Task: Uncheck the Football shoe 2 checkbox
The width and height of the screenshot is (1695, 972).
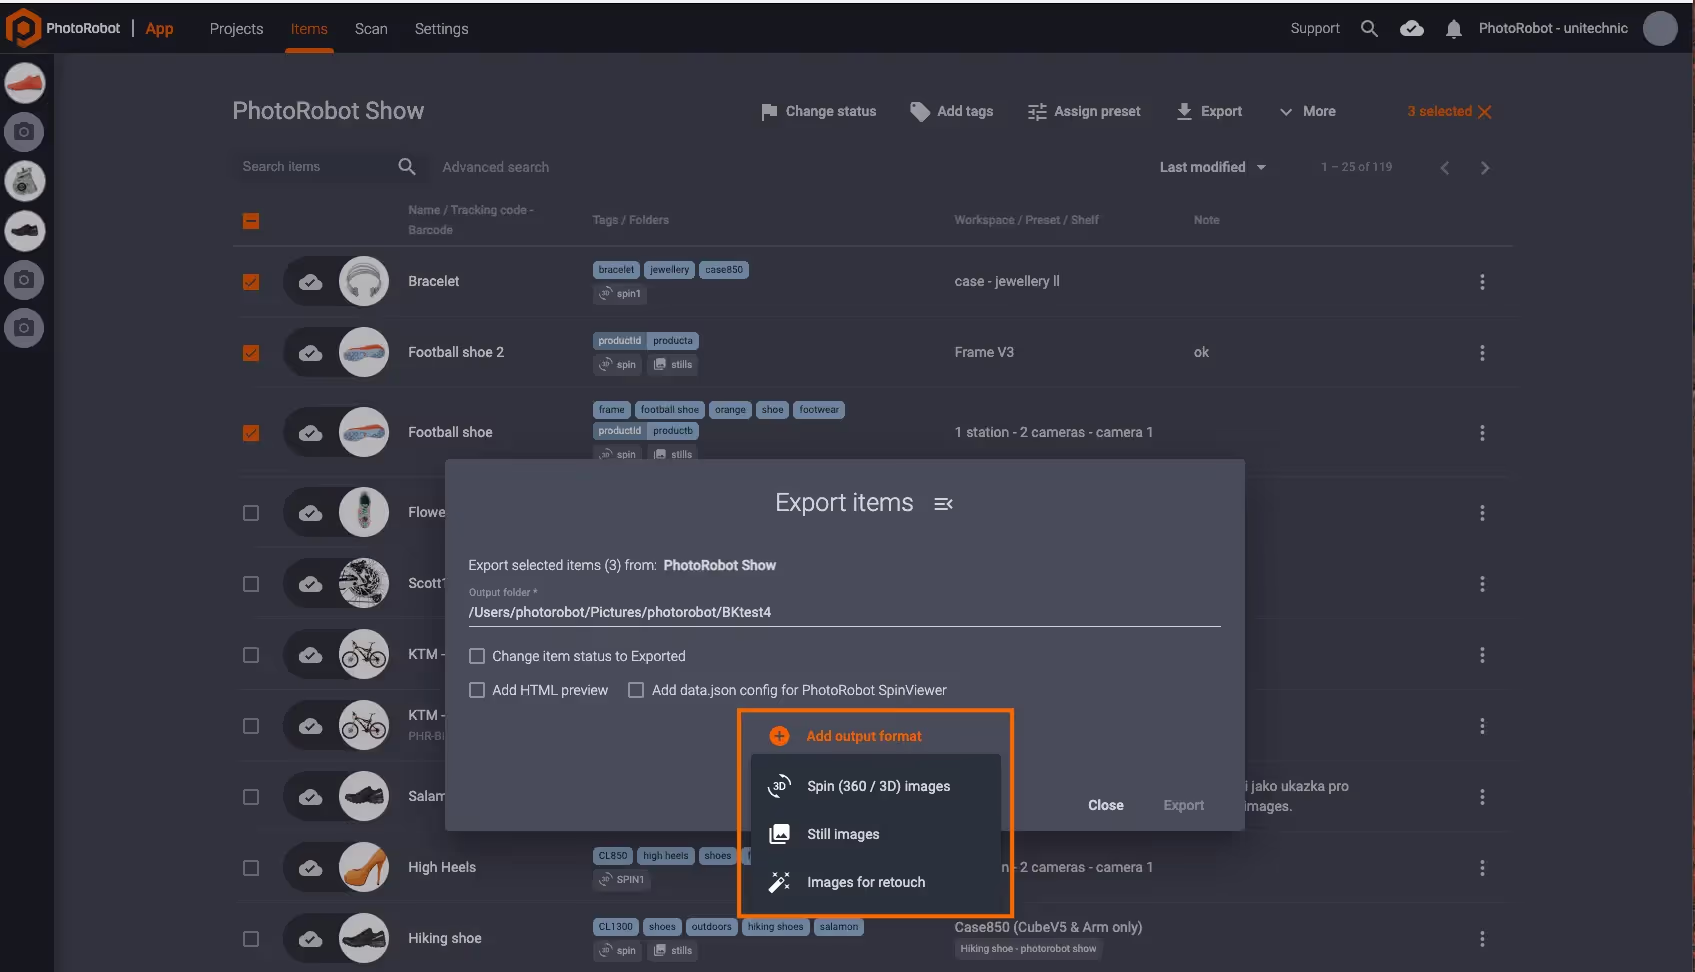Action: pos(251,353)
